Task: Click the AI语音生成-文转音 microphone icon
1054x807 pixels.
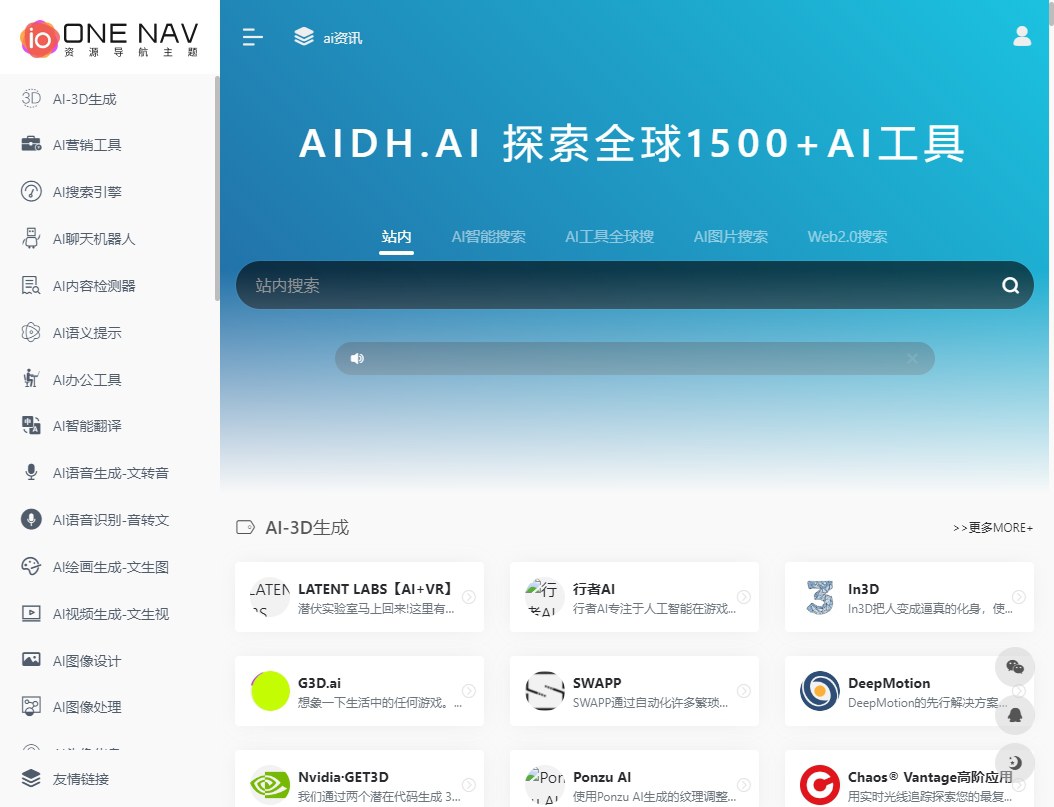Action: point(31,472)
